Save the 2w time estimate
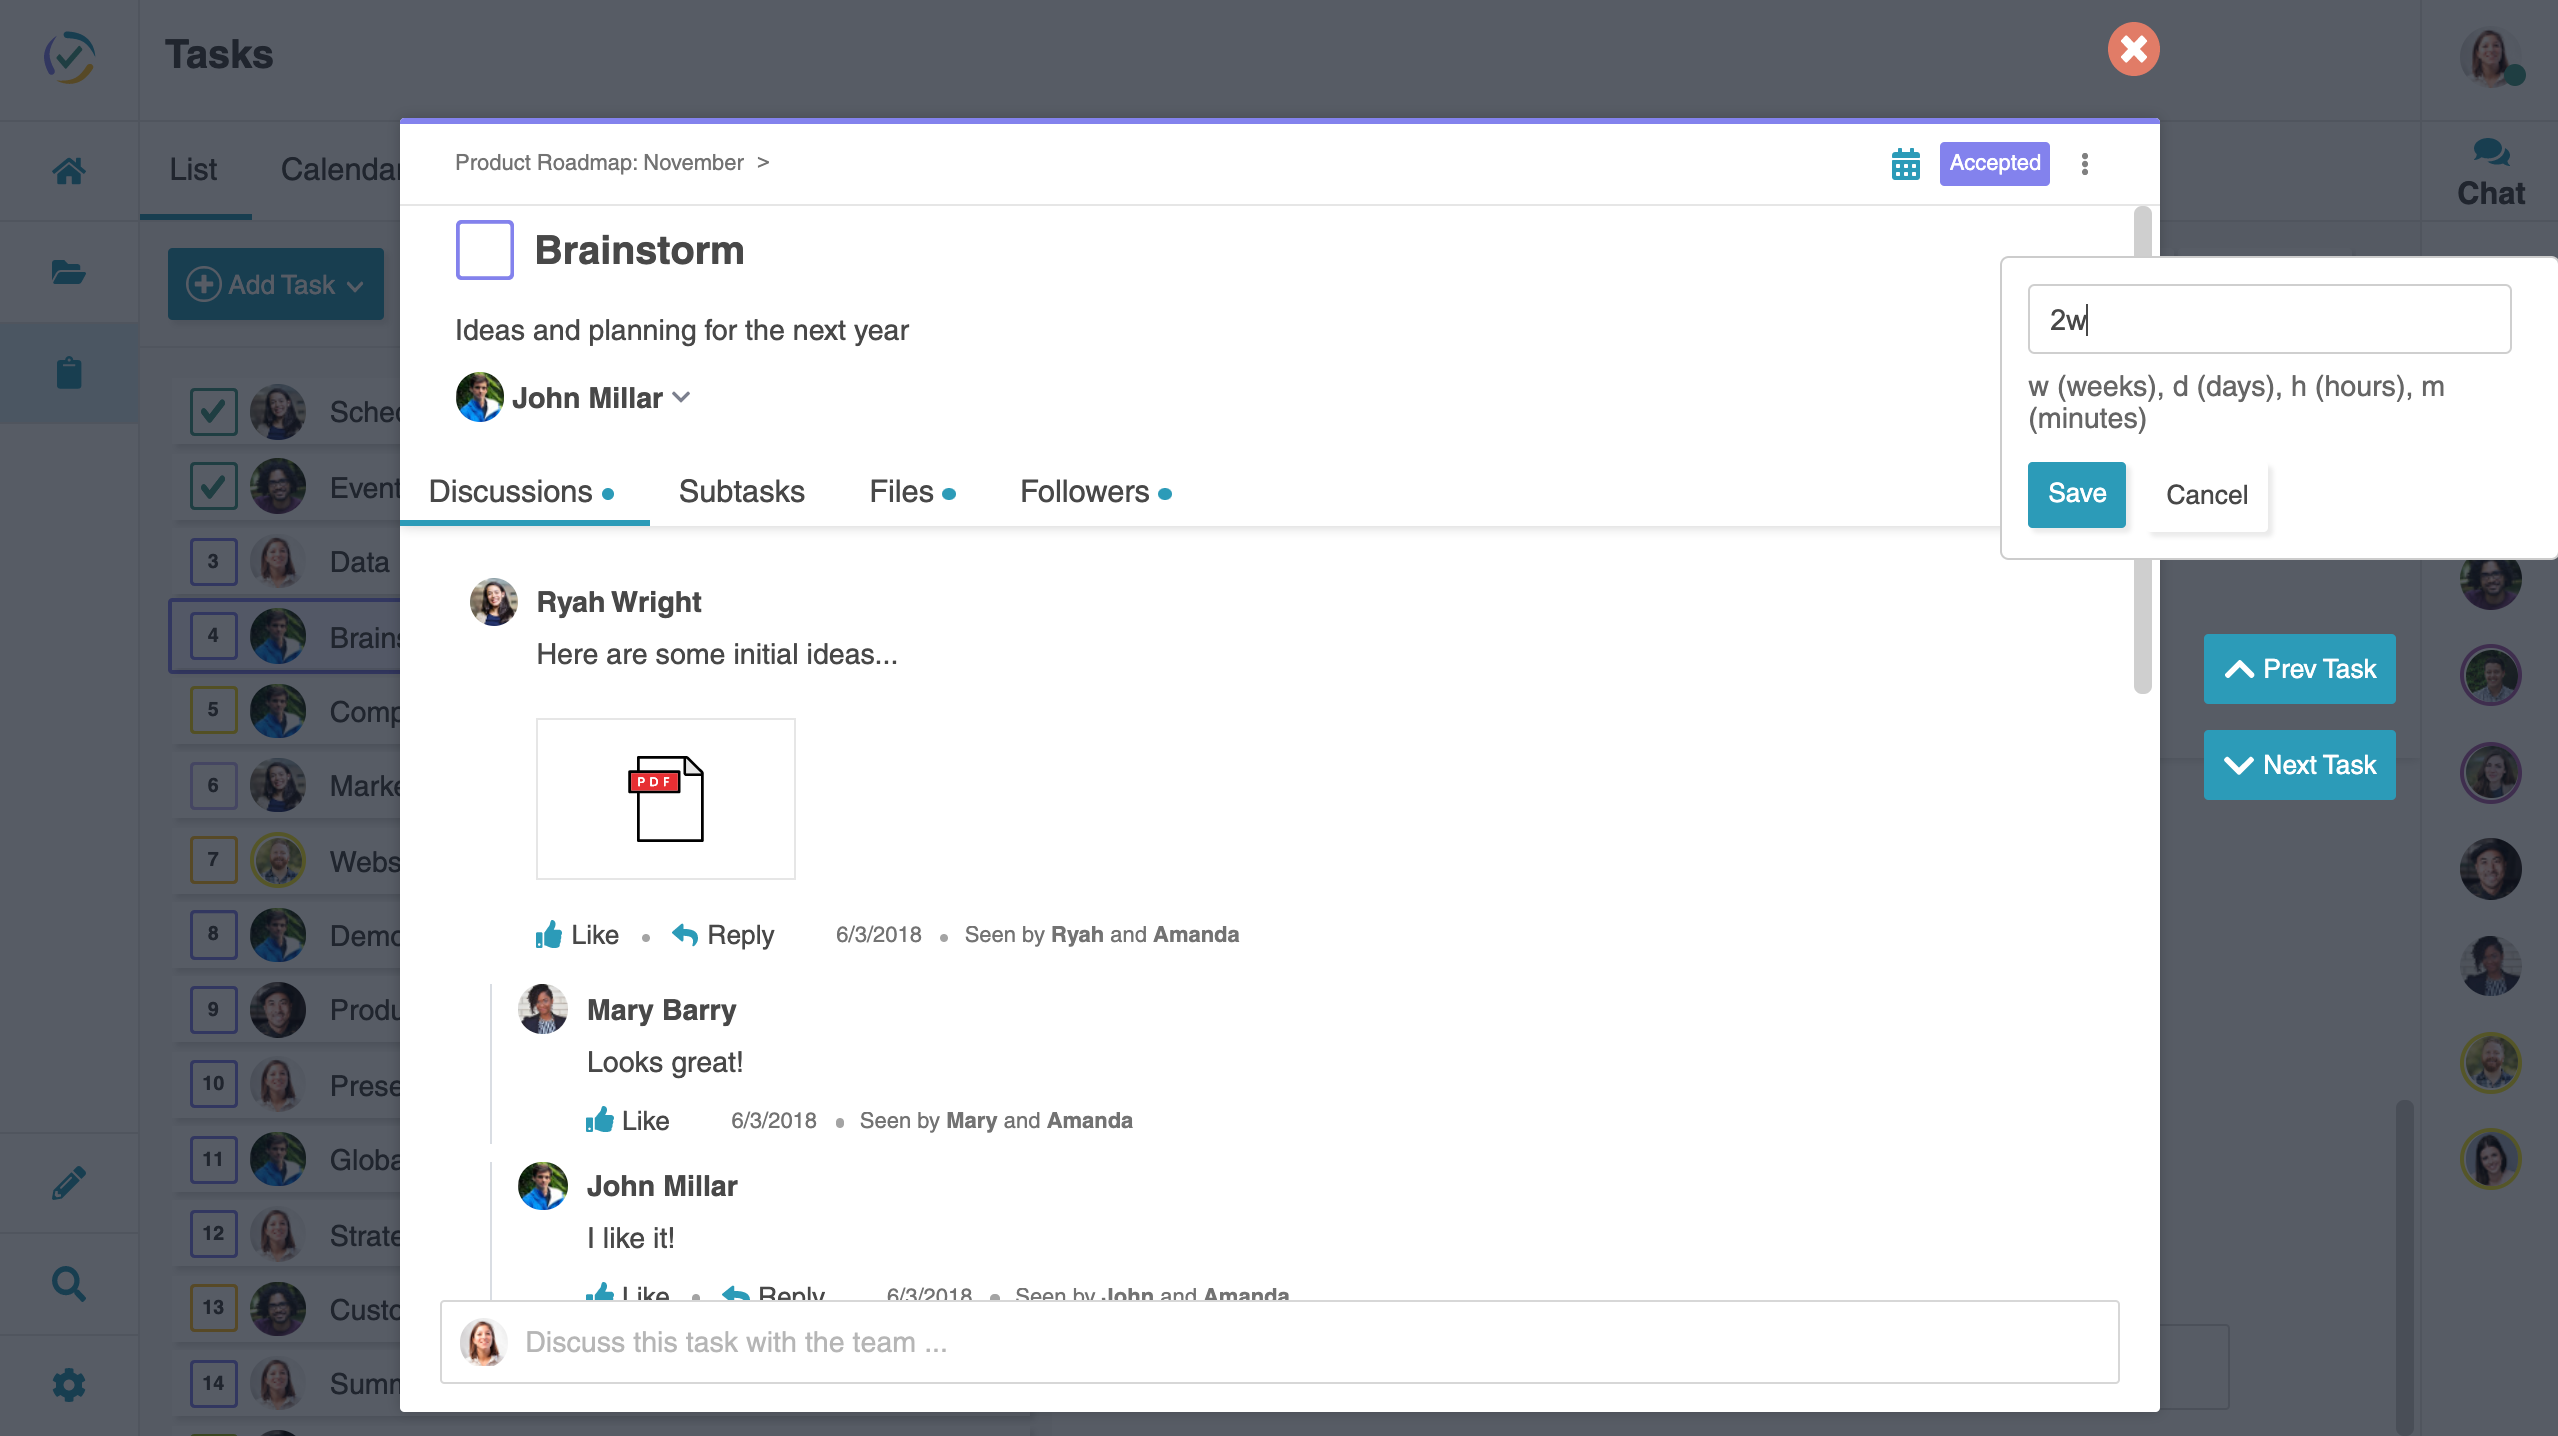The width and height of the screenshot is (2558, 1436). [x=2076, y=494]
